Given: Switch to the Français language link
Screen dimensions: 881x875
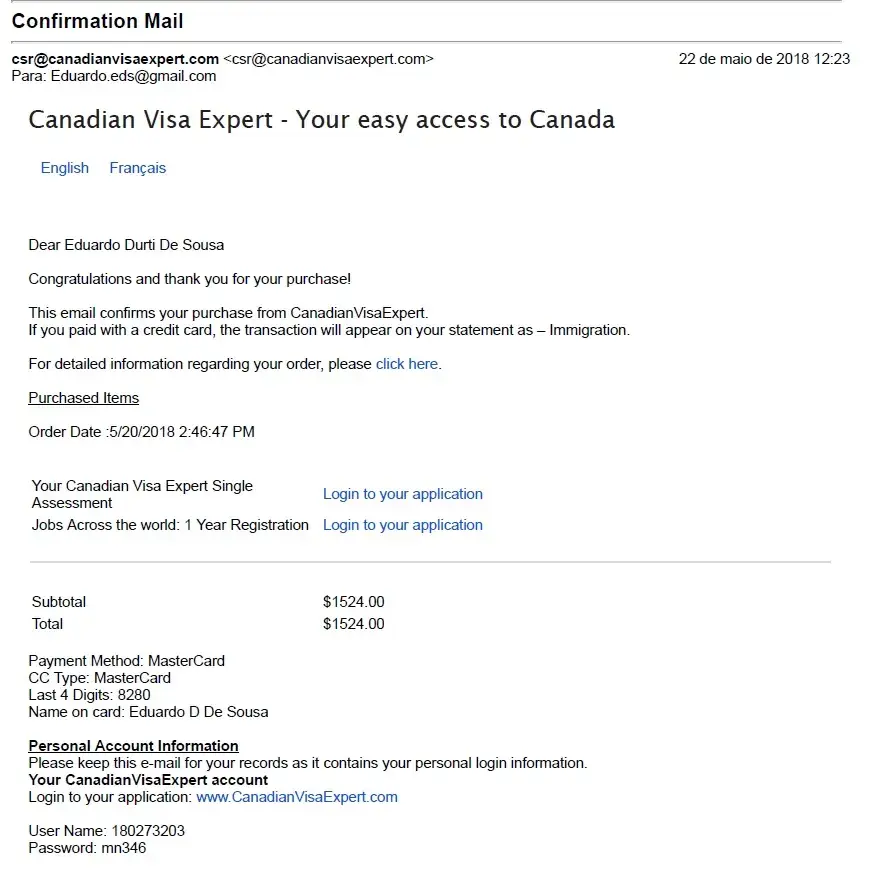Looking at the screenshot, I should (x=137, y=168).
